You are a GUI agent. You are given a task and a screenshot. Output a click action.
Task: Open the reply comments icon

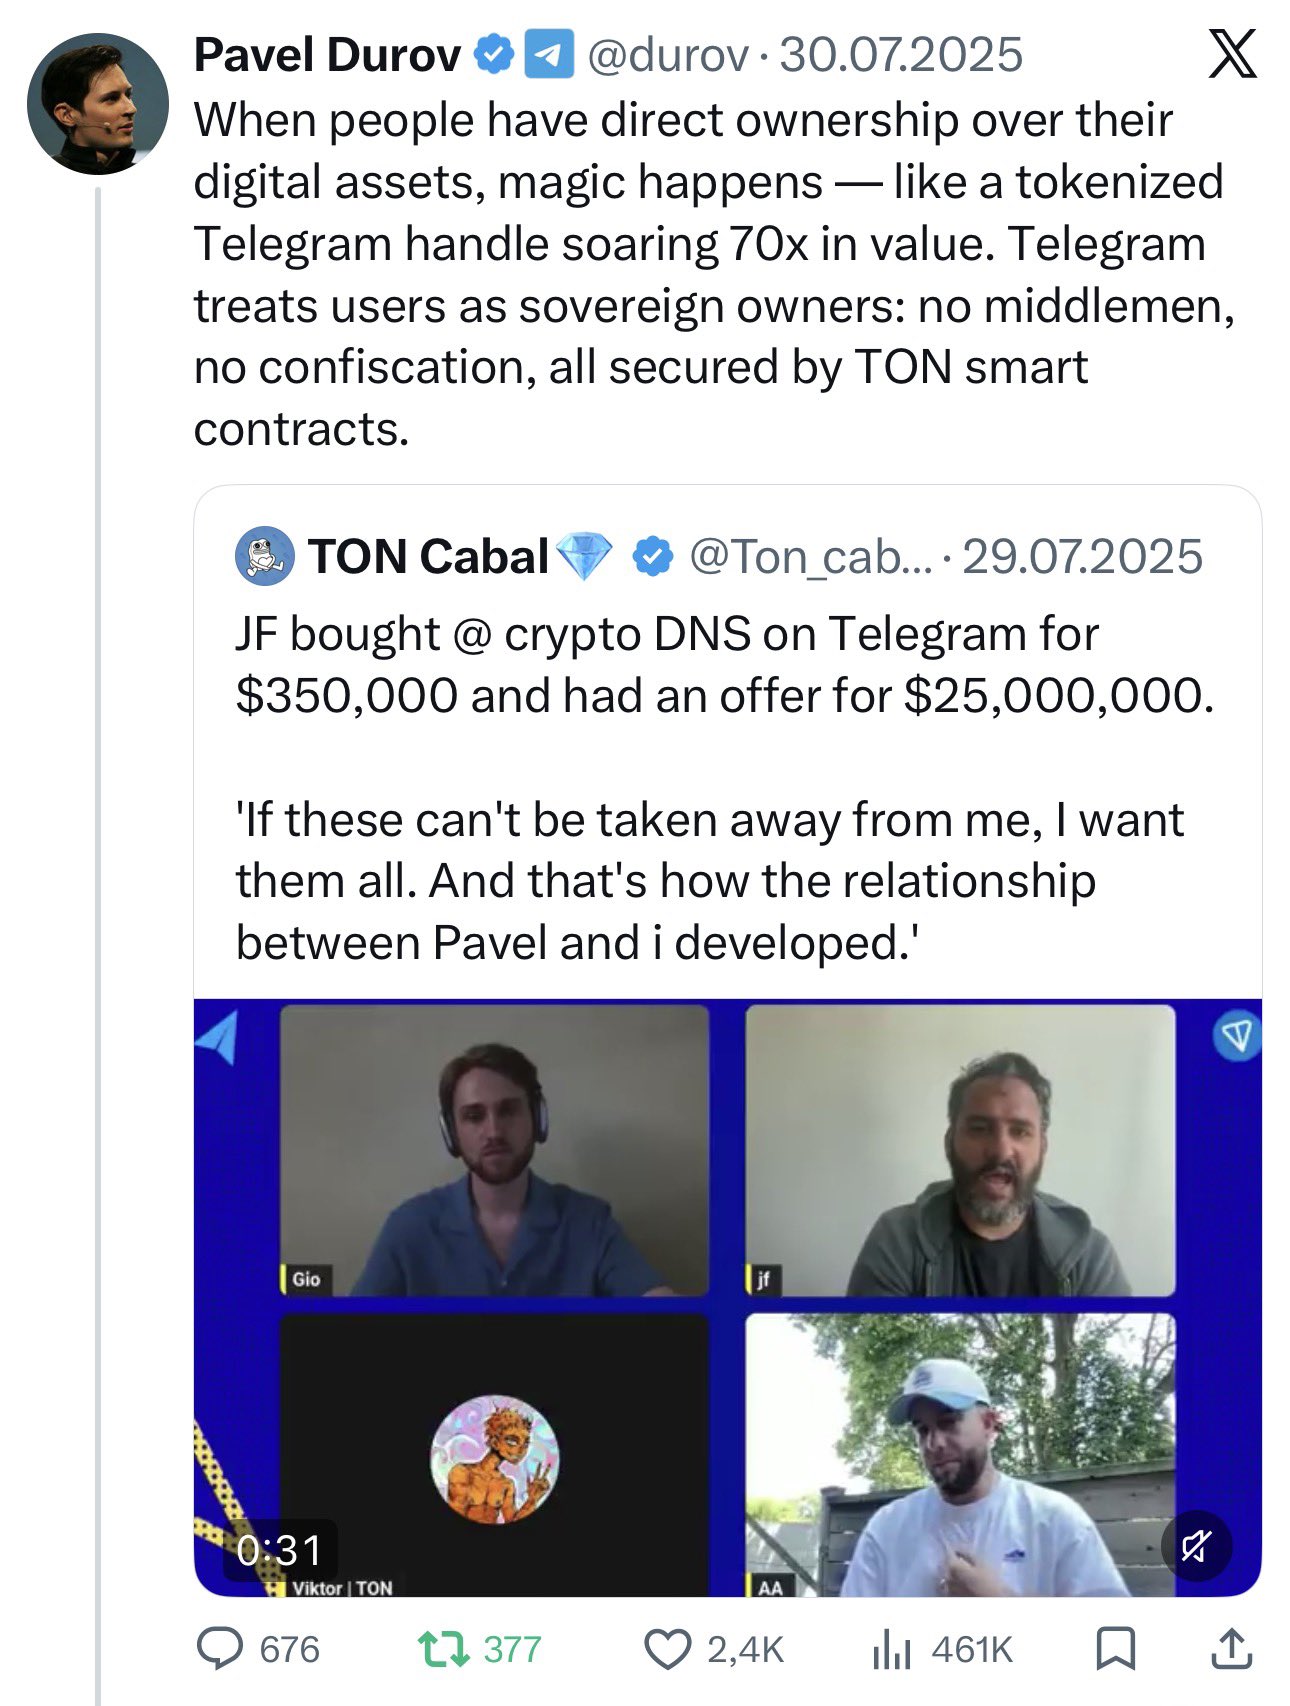(219, 1649)
